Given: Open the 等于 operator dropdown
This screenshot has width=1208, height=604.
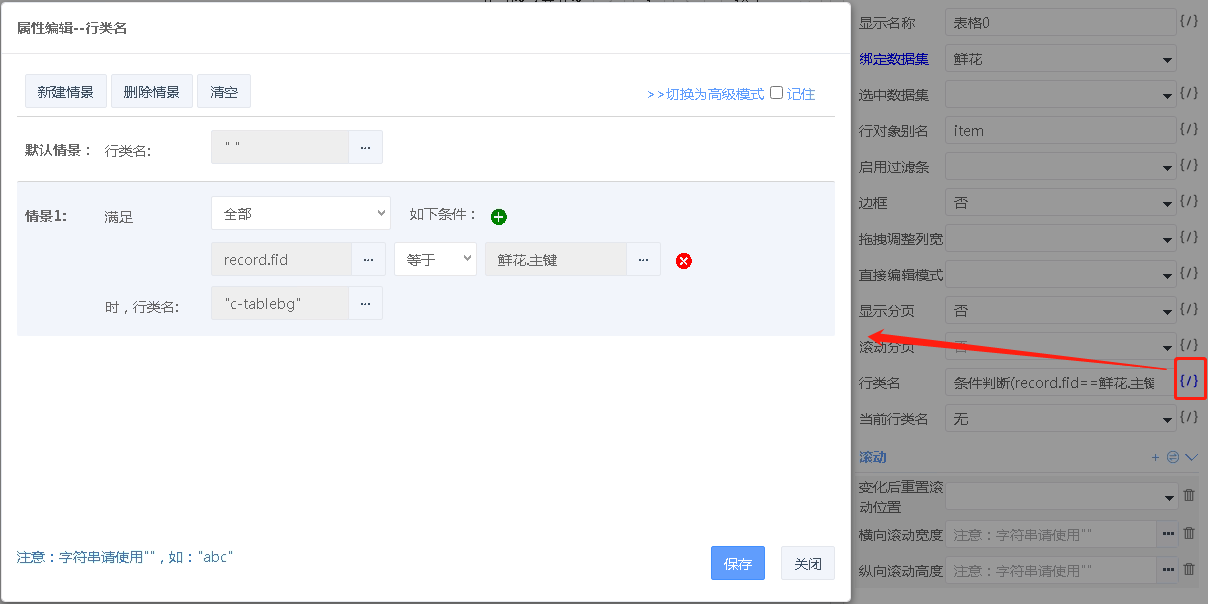Looking at the screenshot, I should point(435,260).
